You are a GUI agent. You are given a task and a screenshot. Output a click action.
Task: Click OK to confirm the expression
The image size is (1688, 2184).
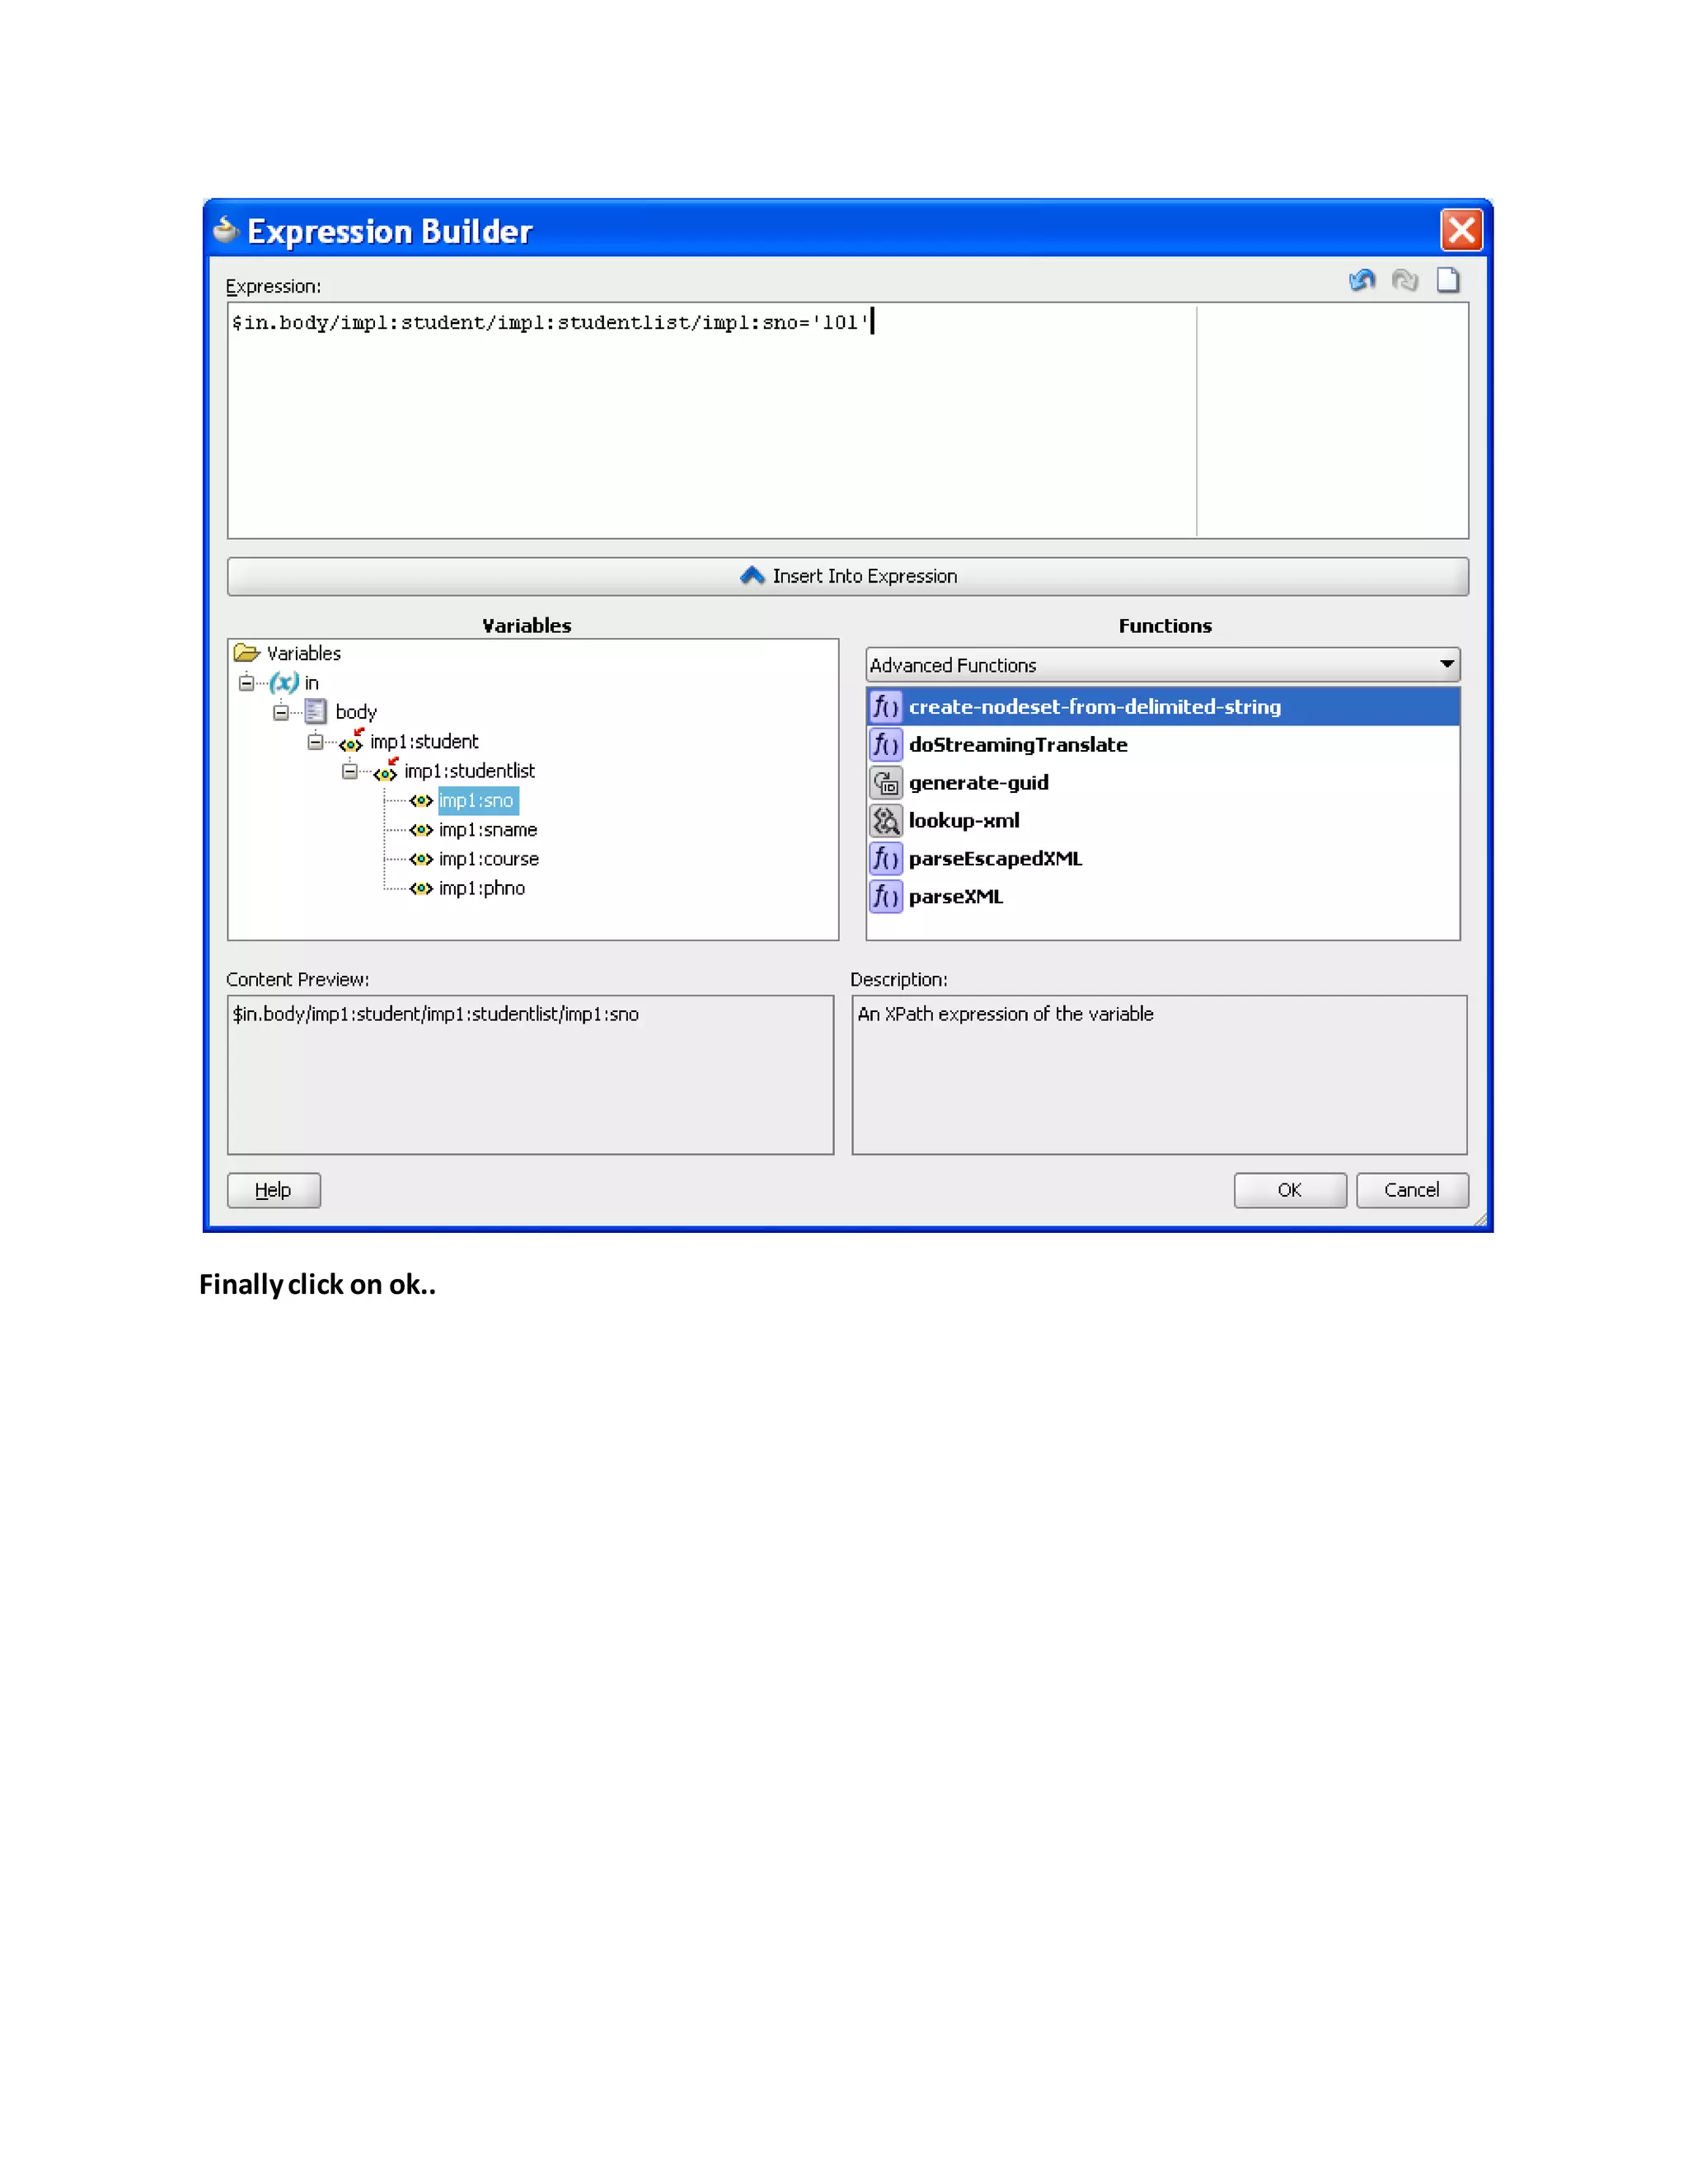(1289, 1190)
